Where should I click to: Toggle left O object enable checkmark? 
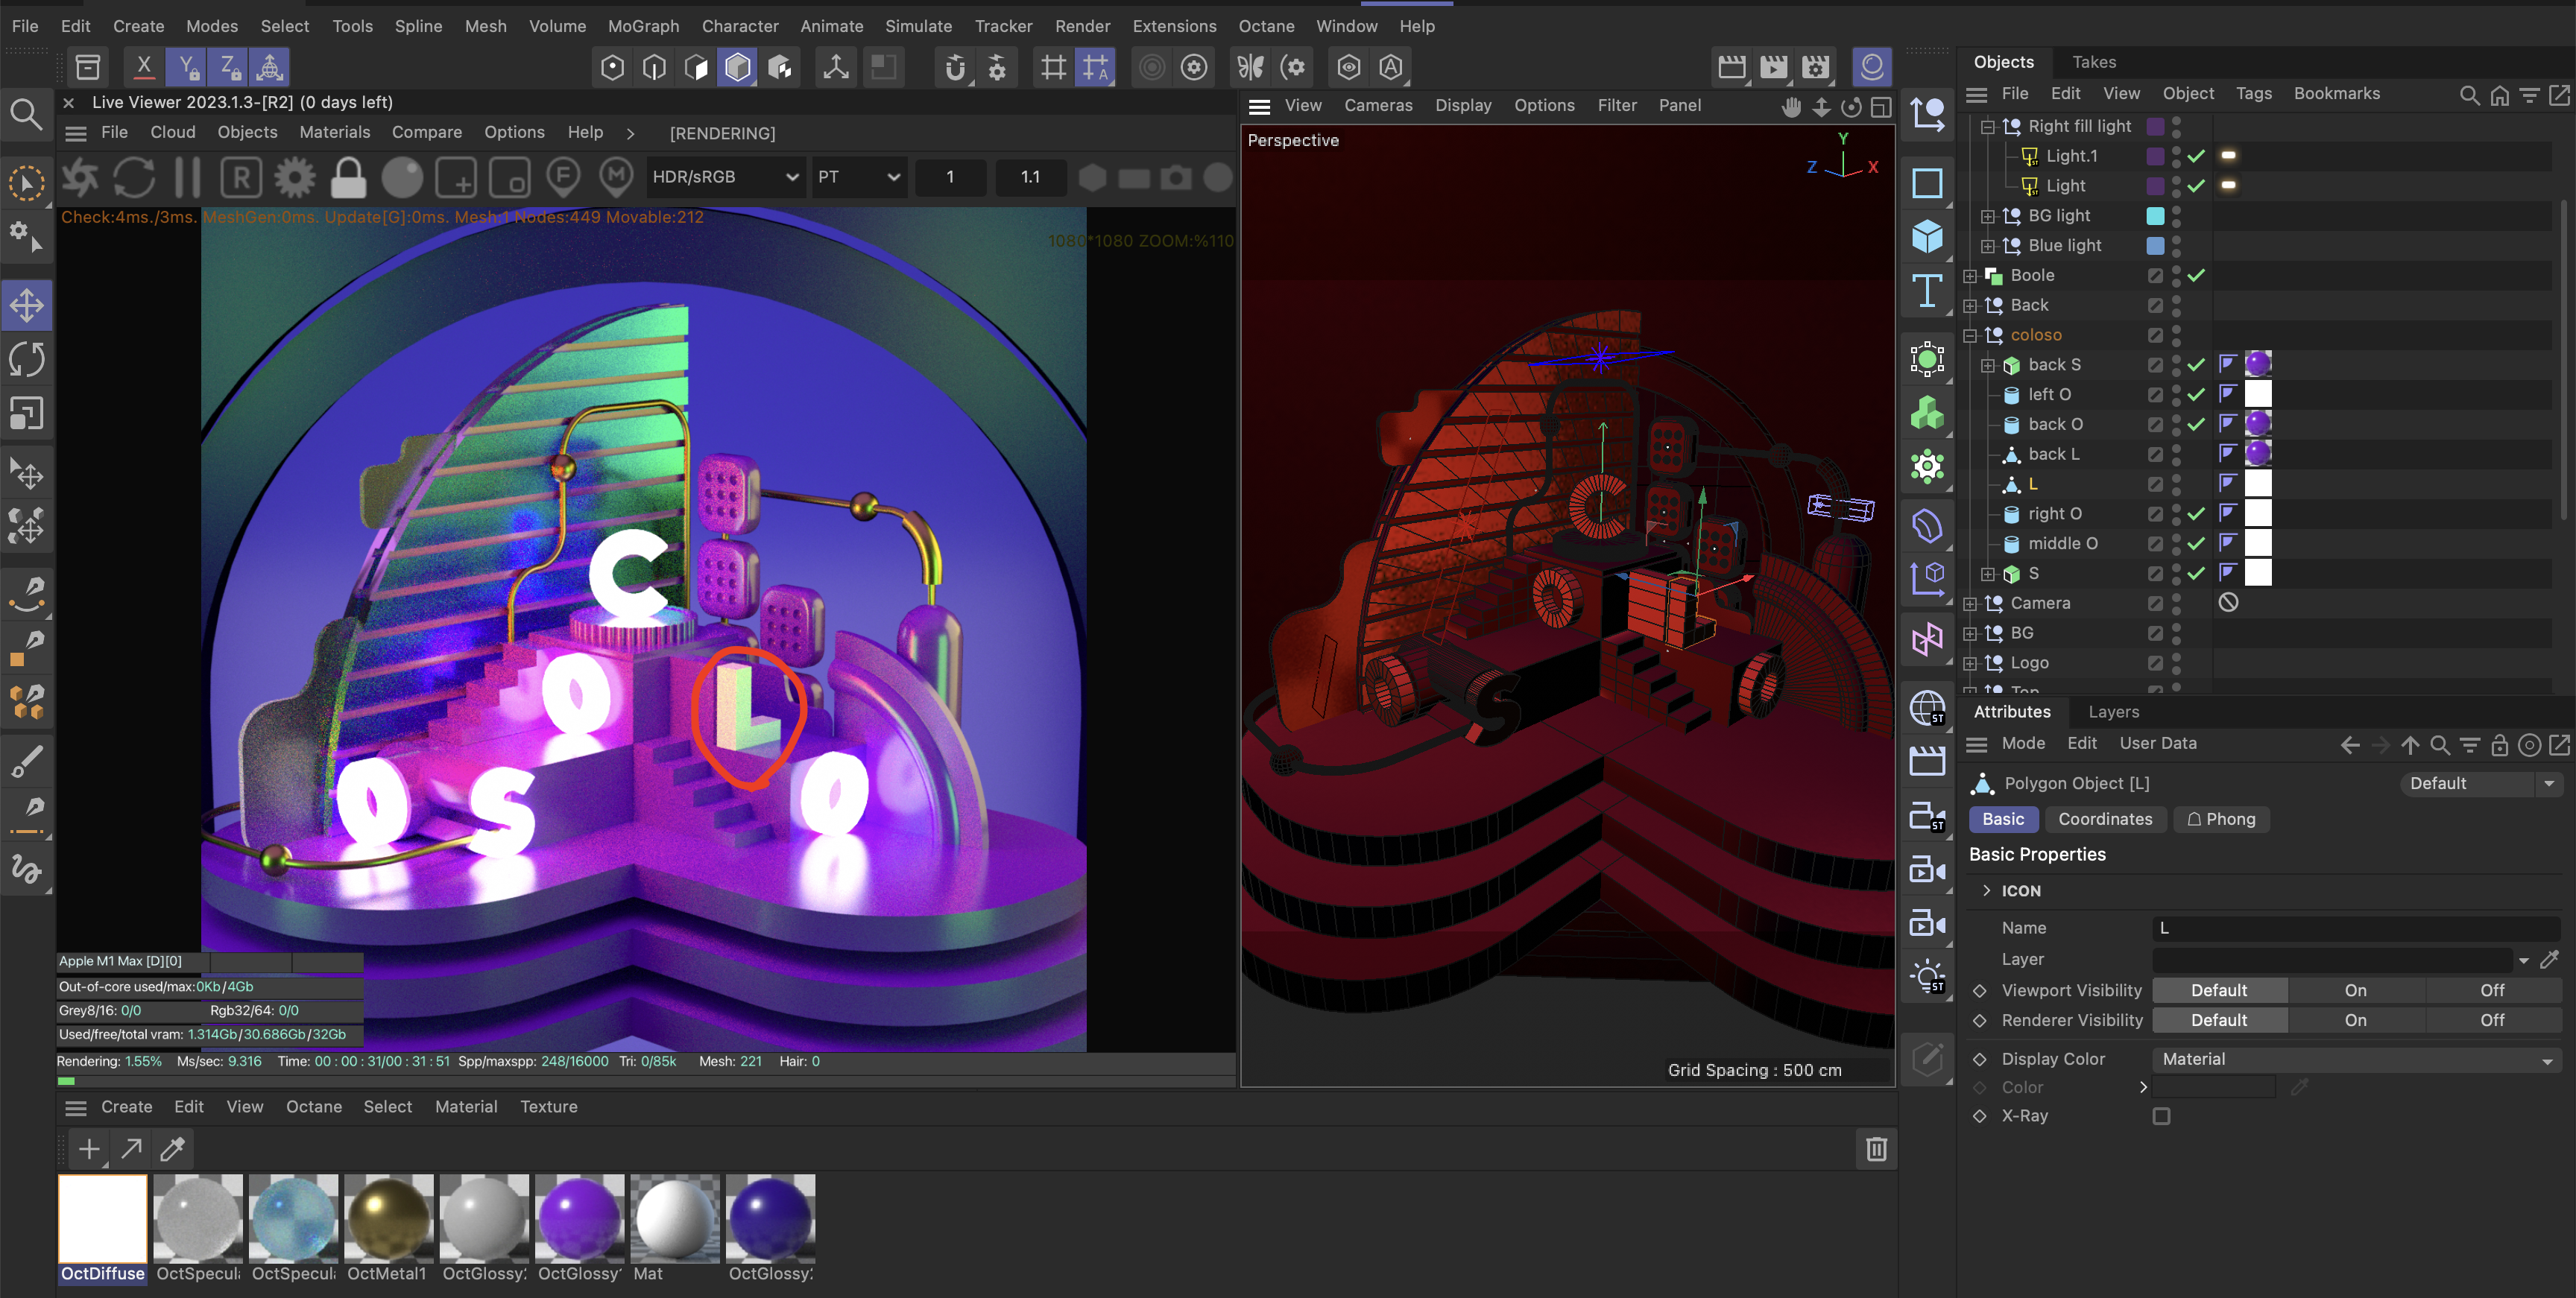click(2196, 394)
